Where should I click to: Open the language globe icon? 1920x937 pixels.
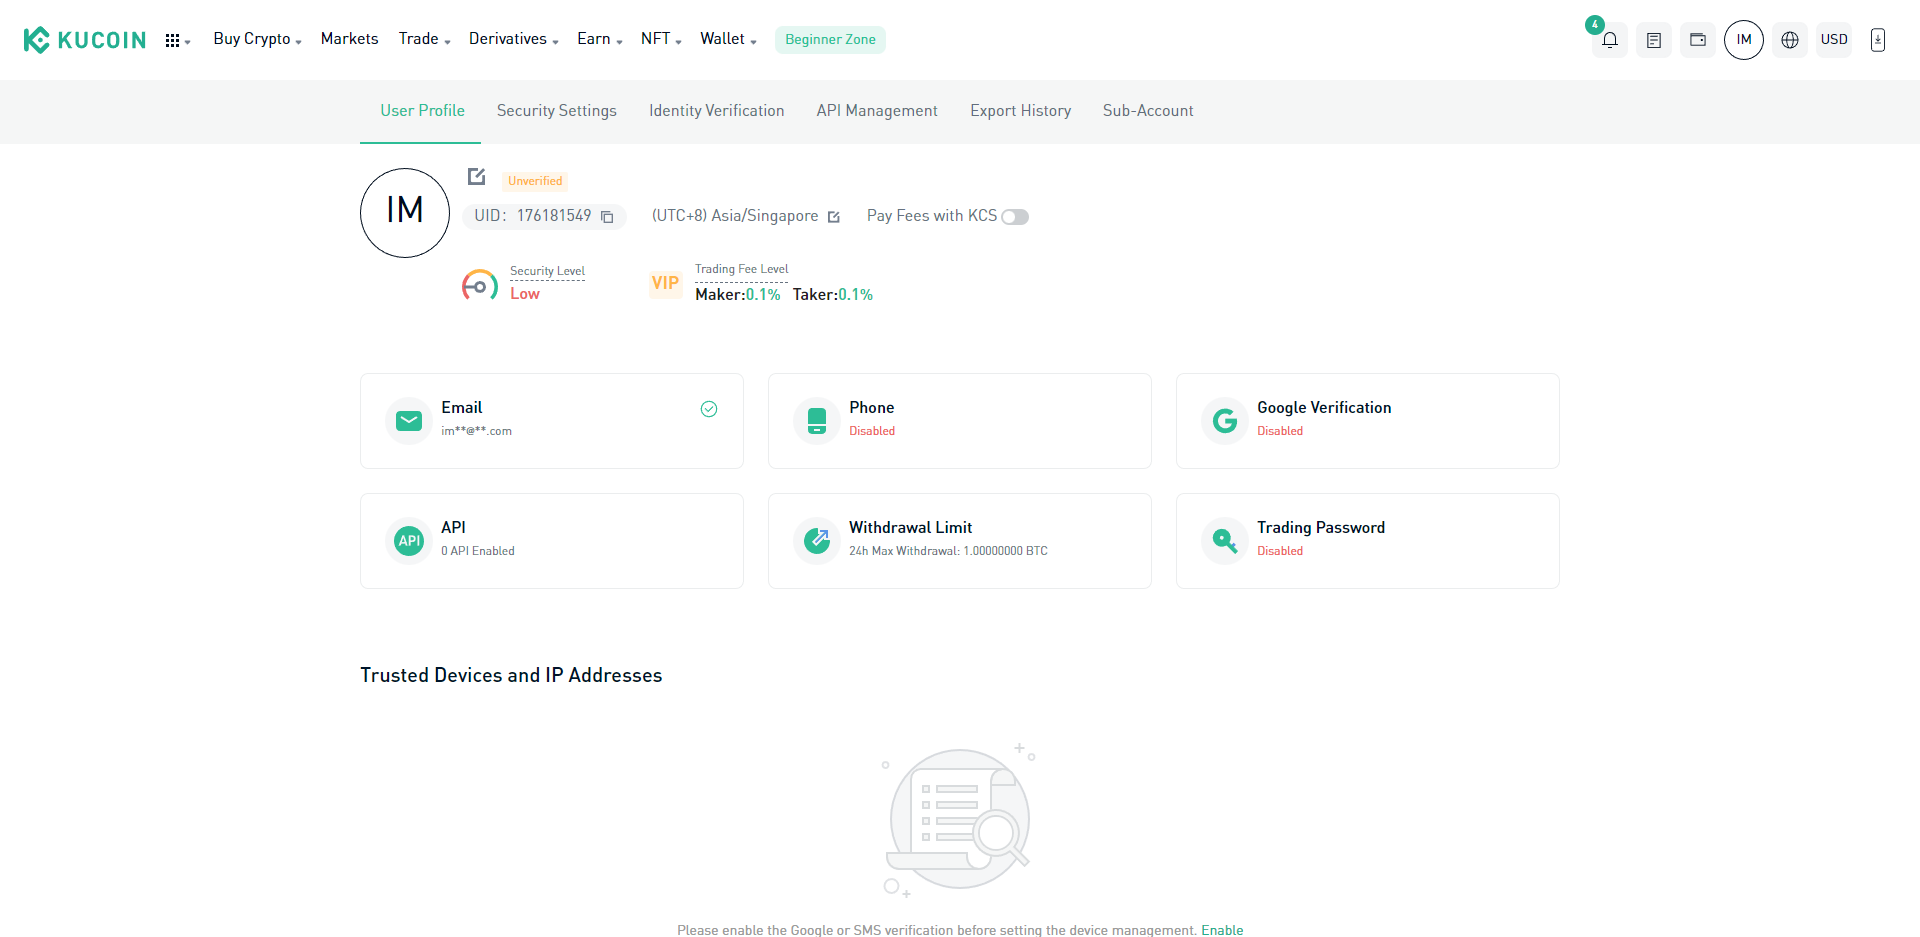tap(1790, 40)
